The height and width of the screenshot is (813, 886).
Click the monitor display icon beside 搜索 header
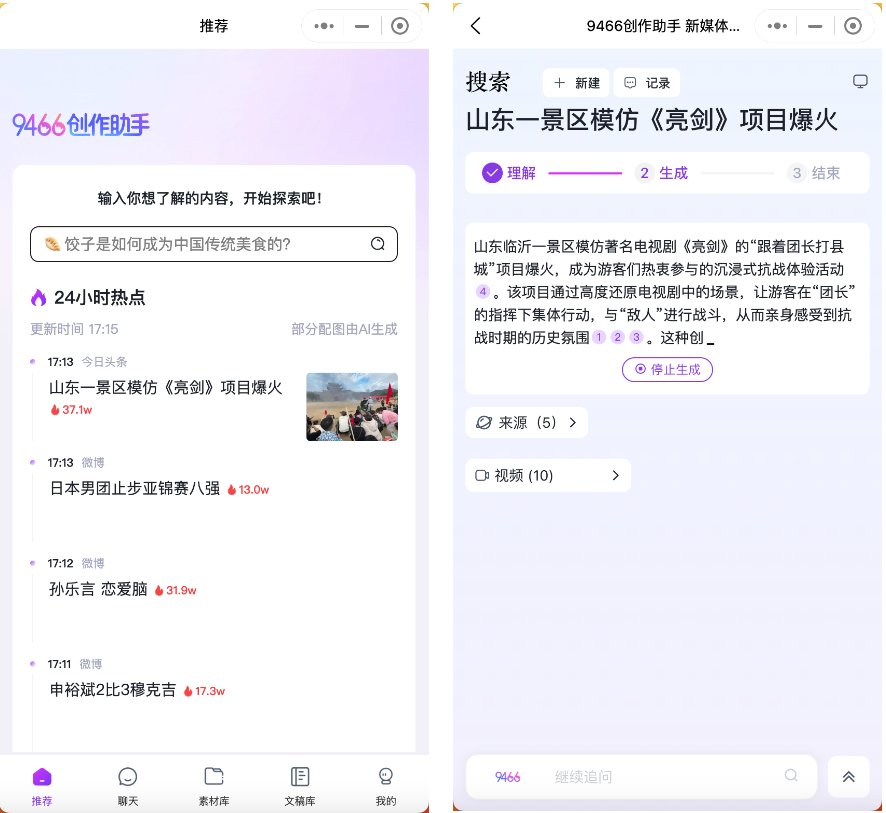[x=860, y=82]
